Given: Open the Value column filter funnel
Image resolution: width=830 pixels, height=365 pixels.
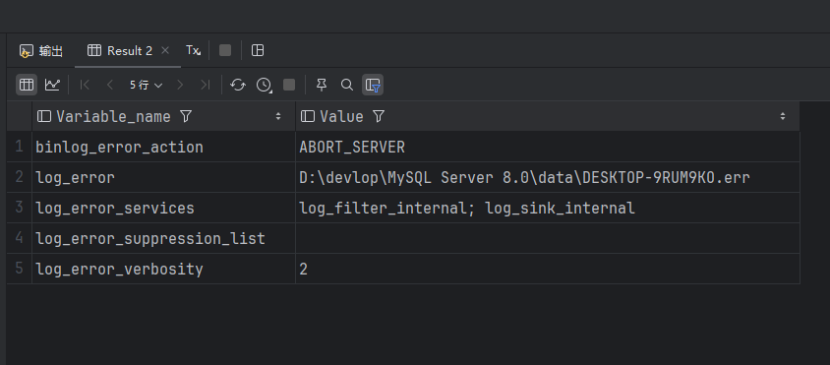Looking at the screenshot, I should coord(378,116).
